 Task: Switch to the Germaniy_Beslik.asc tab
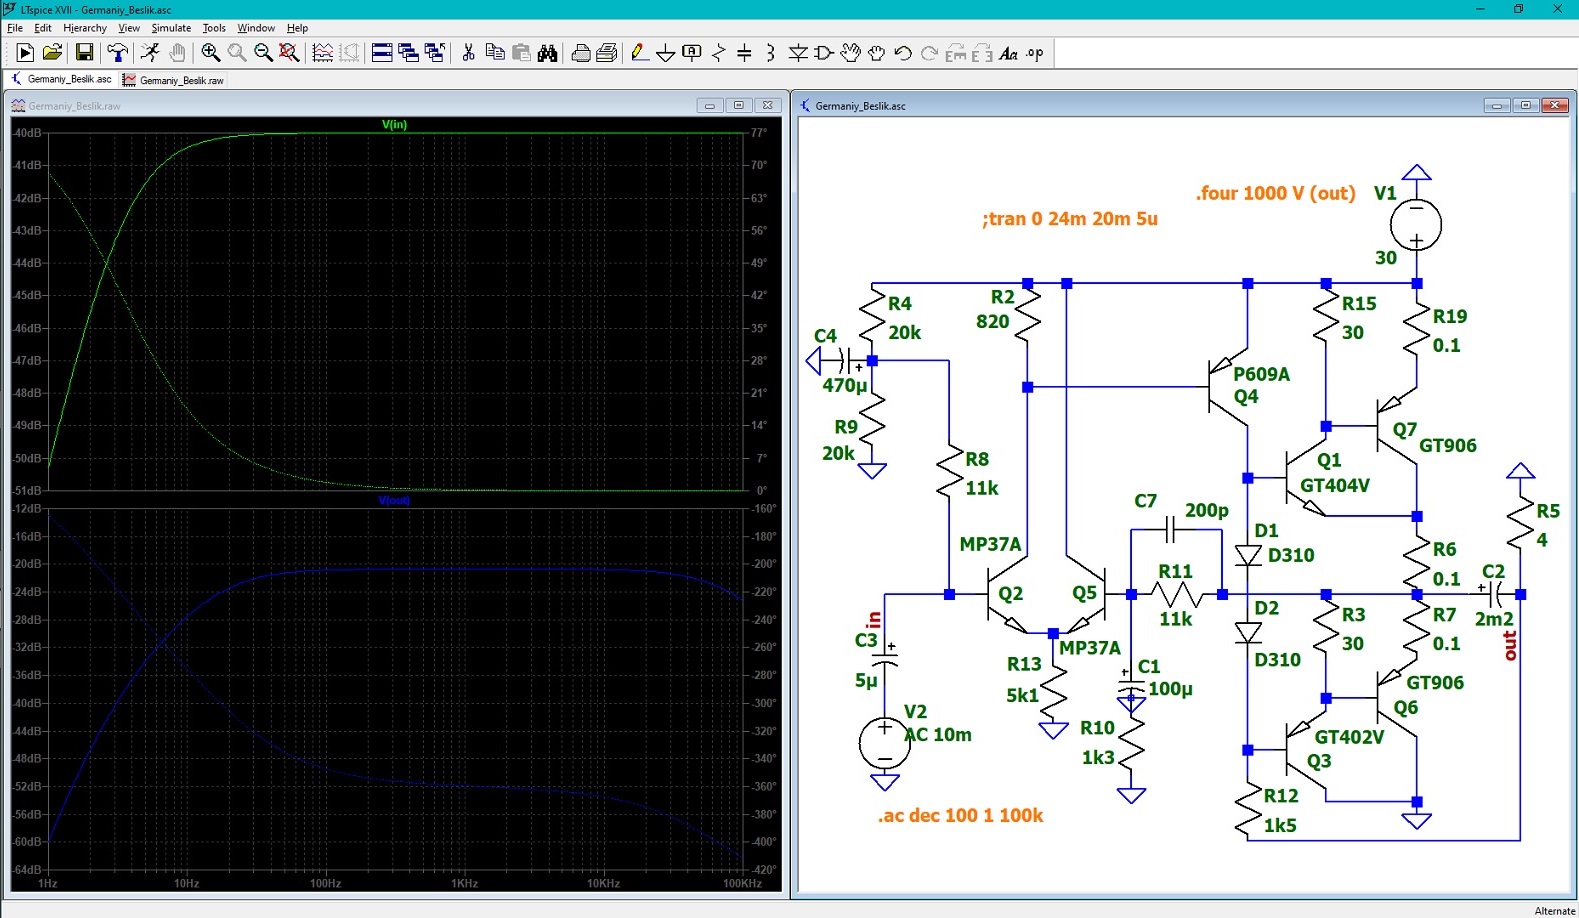(61, 79)
